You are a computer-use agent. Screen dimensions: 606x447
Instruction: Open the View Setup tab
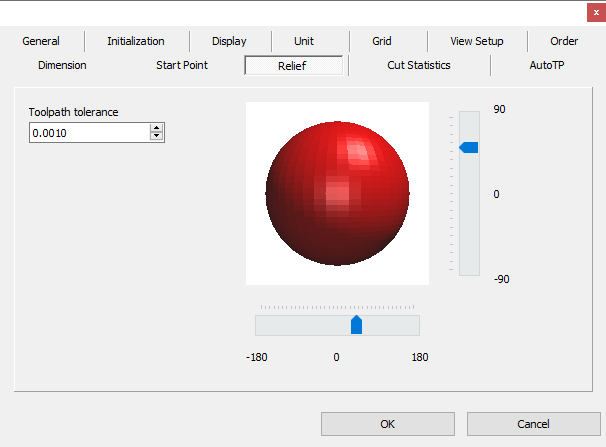click(477, 41)
